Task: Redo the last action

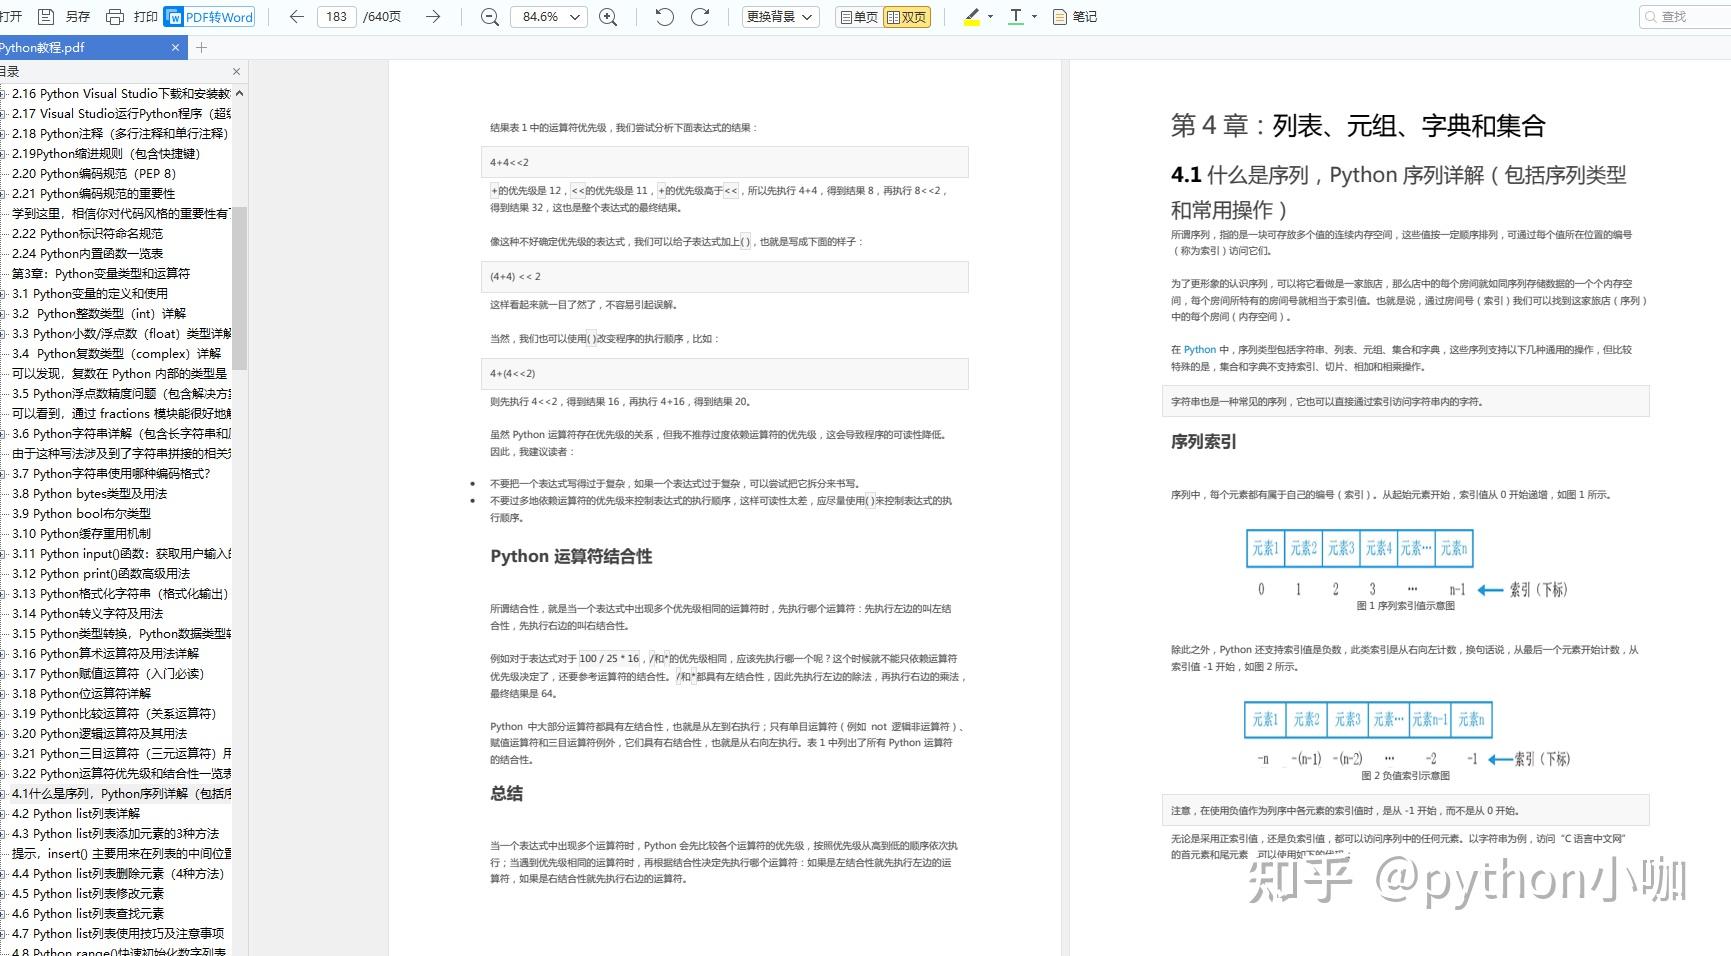Action: point(700,17)
